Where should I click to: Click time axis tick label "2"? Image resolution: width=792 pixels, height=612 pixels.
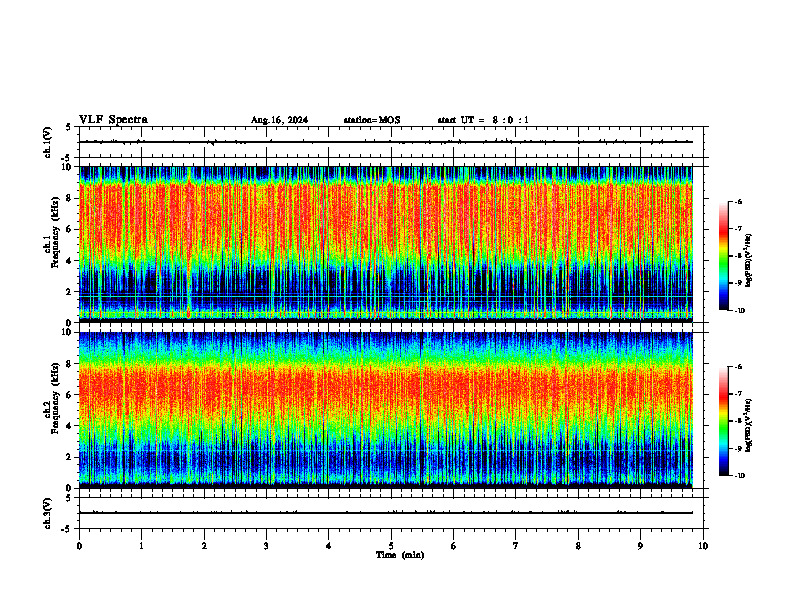point(204,546)
